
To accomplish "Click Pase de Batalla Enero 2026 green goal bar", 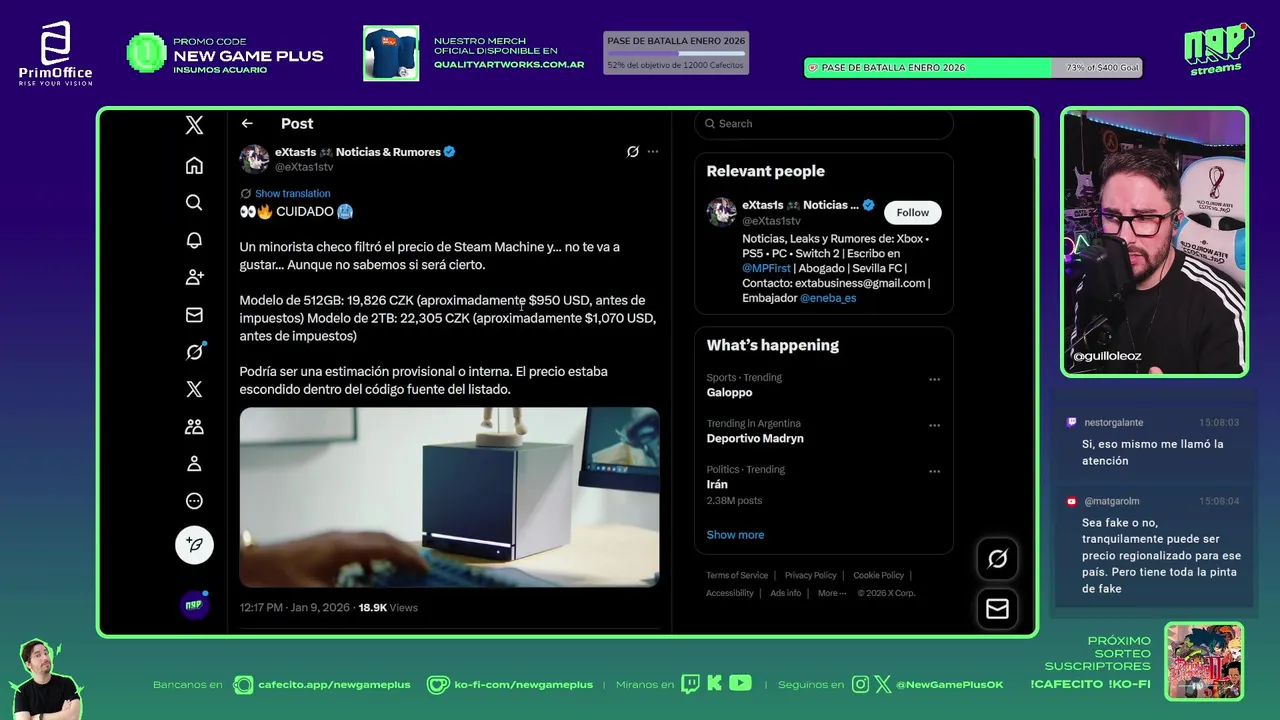I will [973, 68].
